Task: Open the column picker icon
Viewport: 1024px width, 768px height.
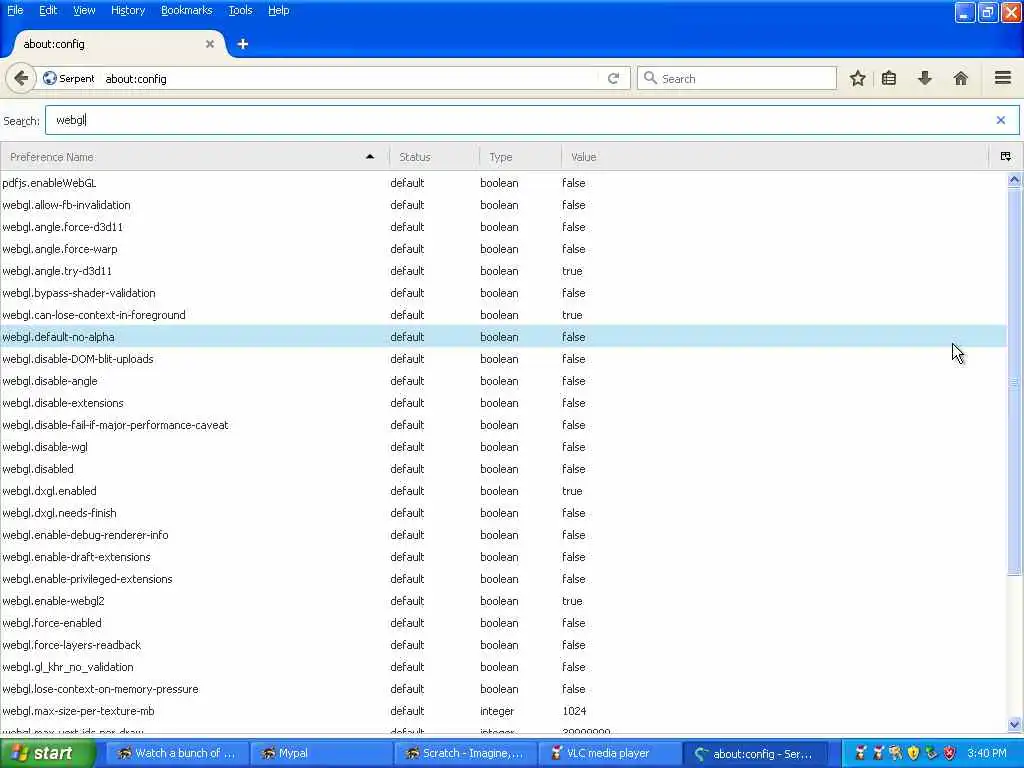Action: (1006, 157)
